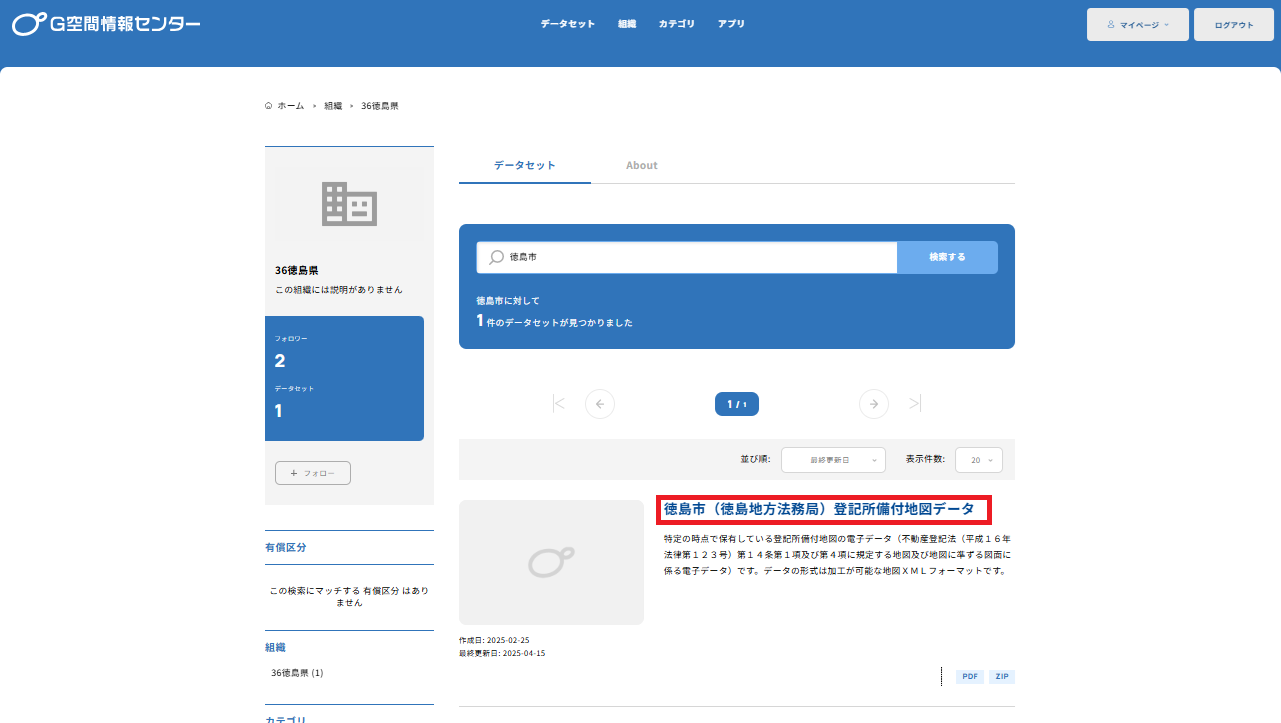Go to last page arrow icon

coord(915,403)
